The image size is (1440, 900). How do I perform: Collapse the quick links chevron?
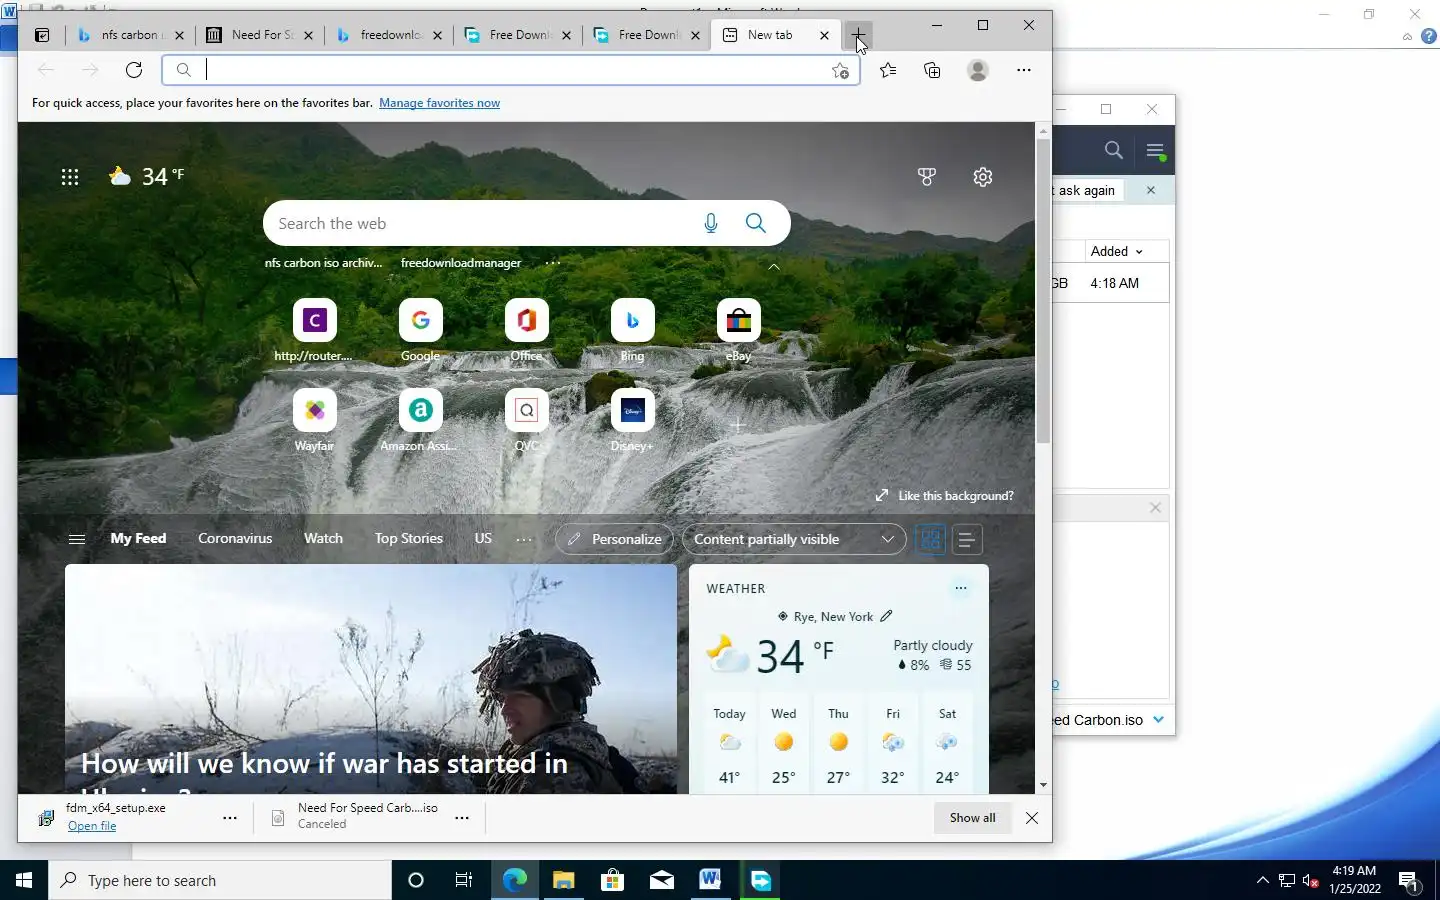(x=774, y=267)
